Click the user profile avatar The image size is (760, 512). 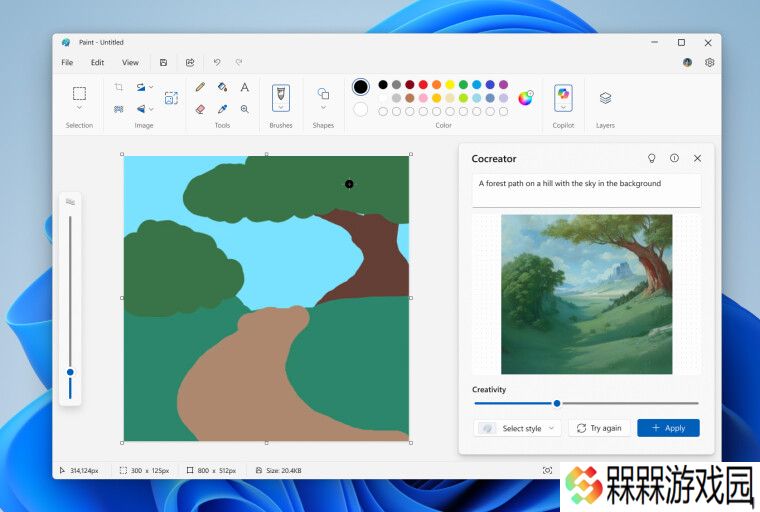(x=687, y=63)
